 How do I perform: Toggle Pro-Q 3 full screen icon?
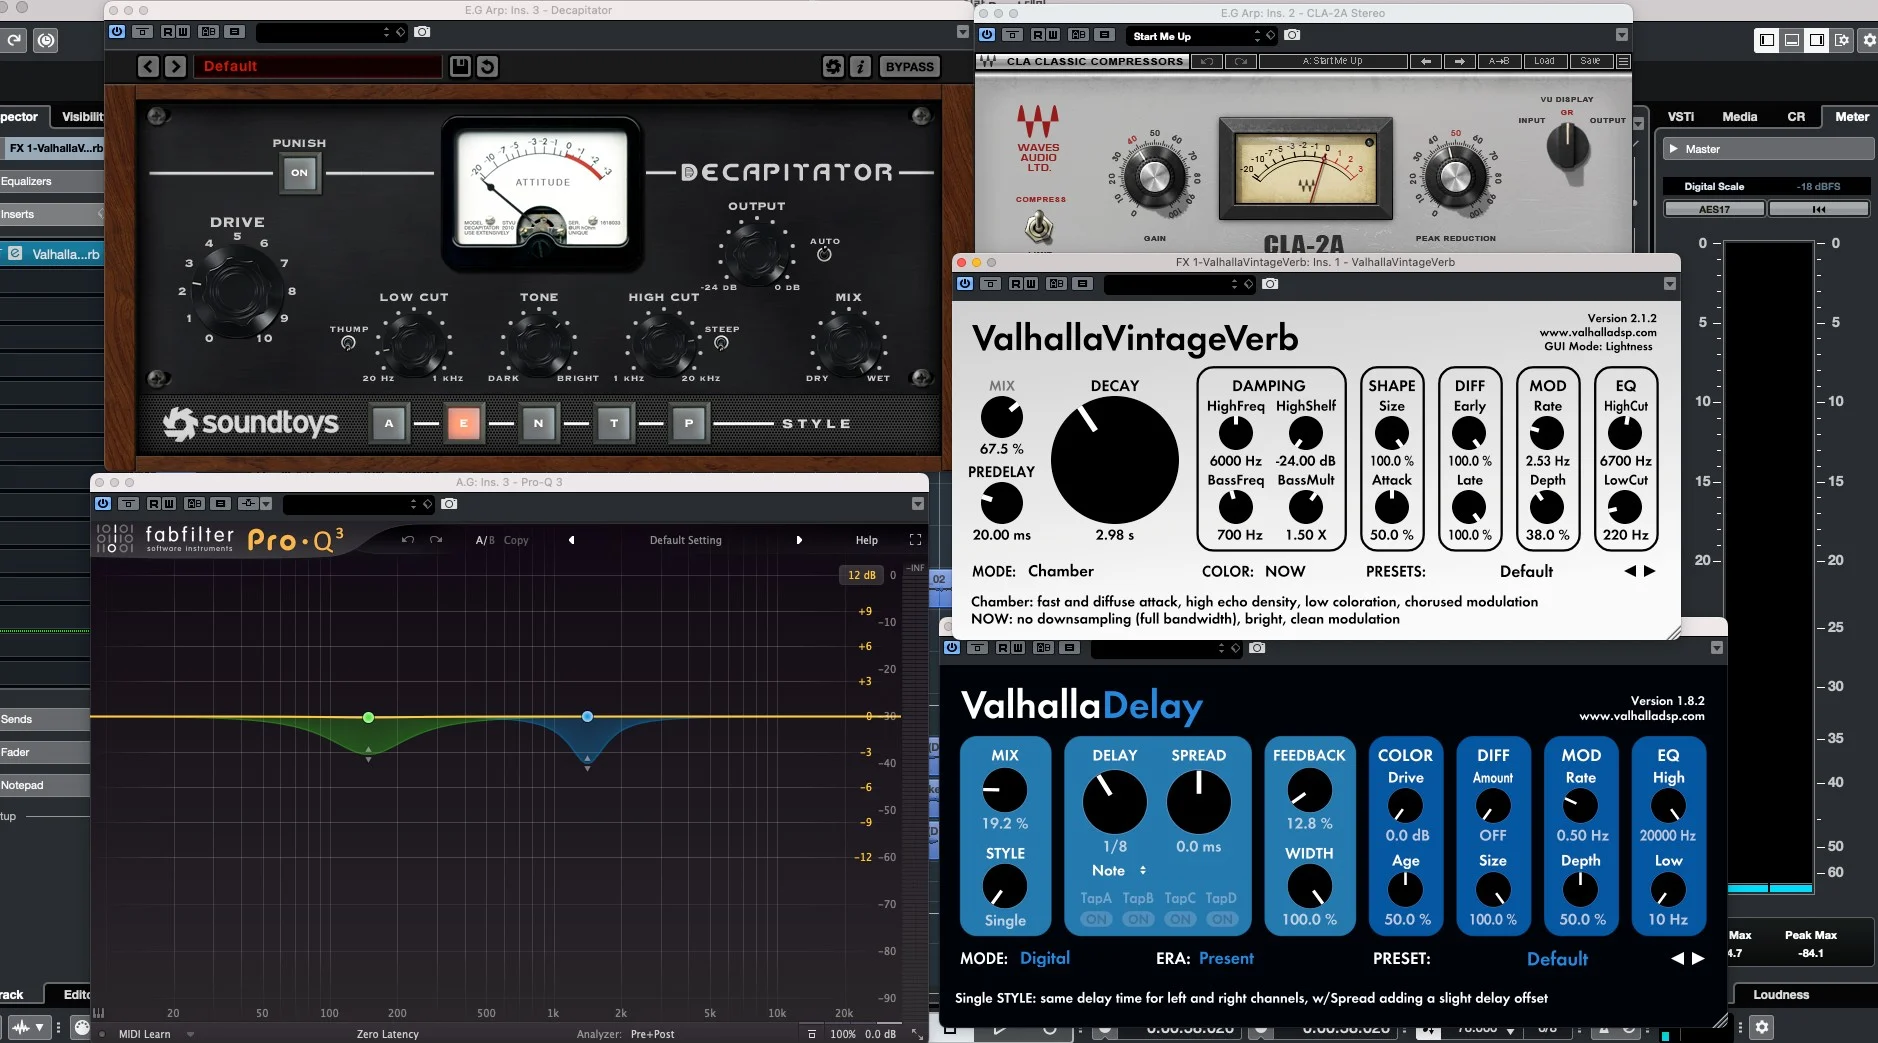[x=915, y=540]
